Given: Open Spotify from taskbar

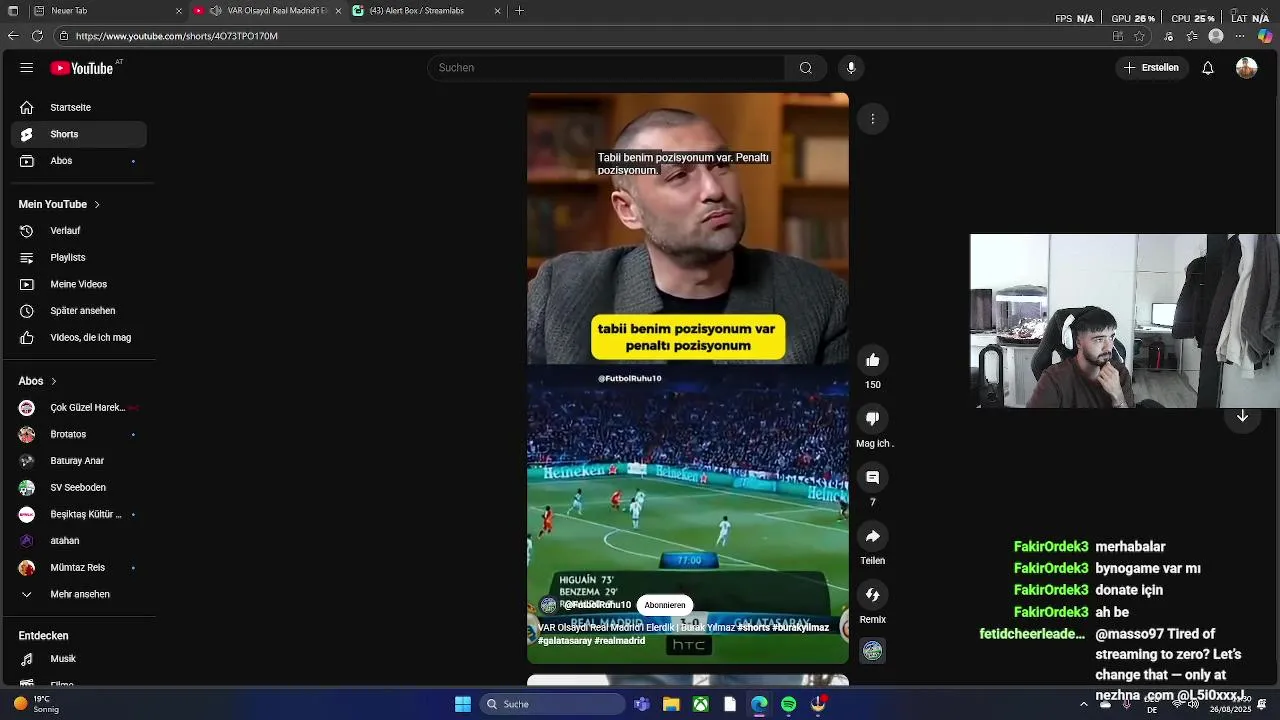Looking at the screenshot, I should [789, 704].
